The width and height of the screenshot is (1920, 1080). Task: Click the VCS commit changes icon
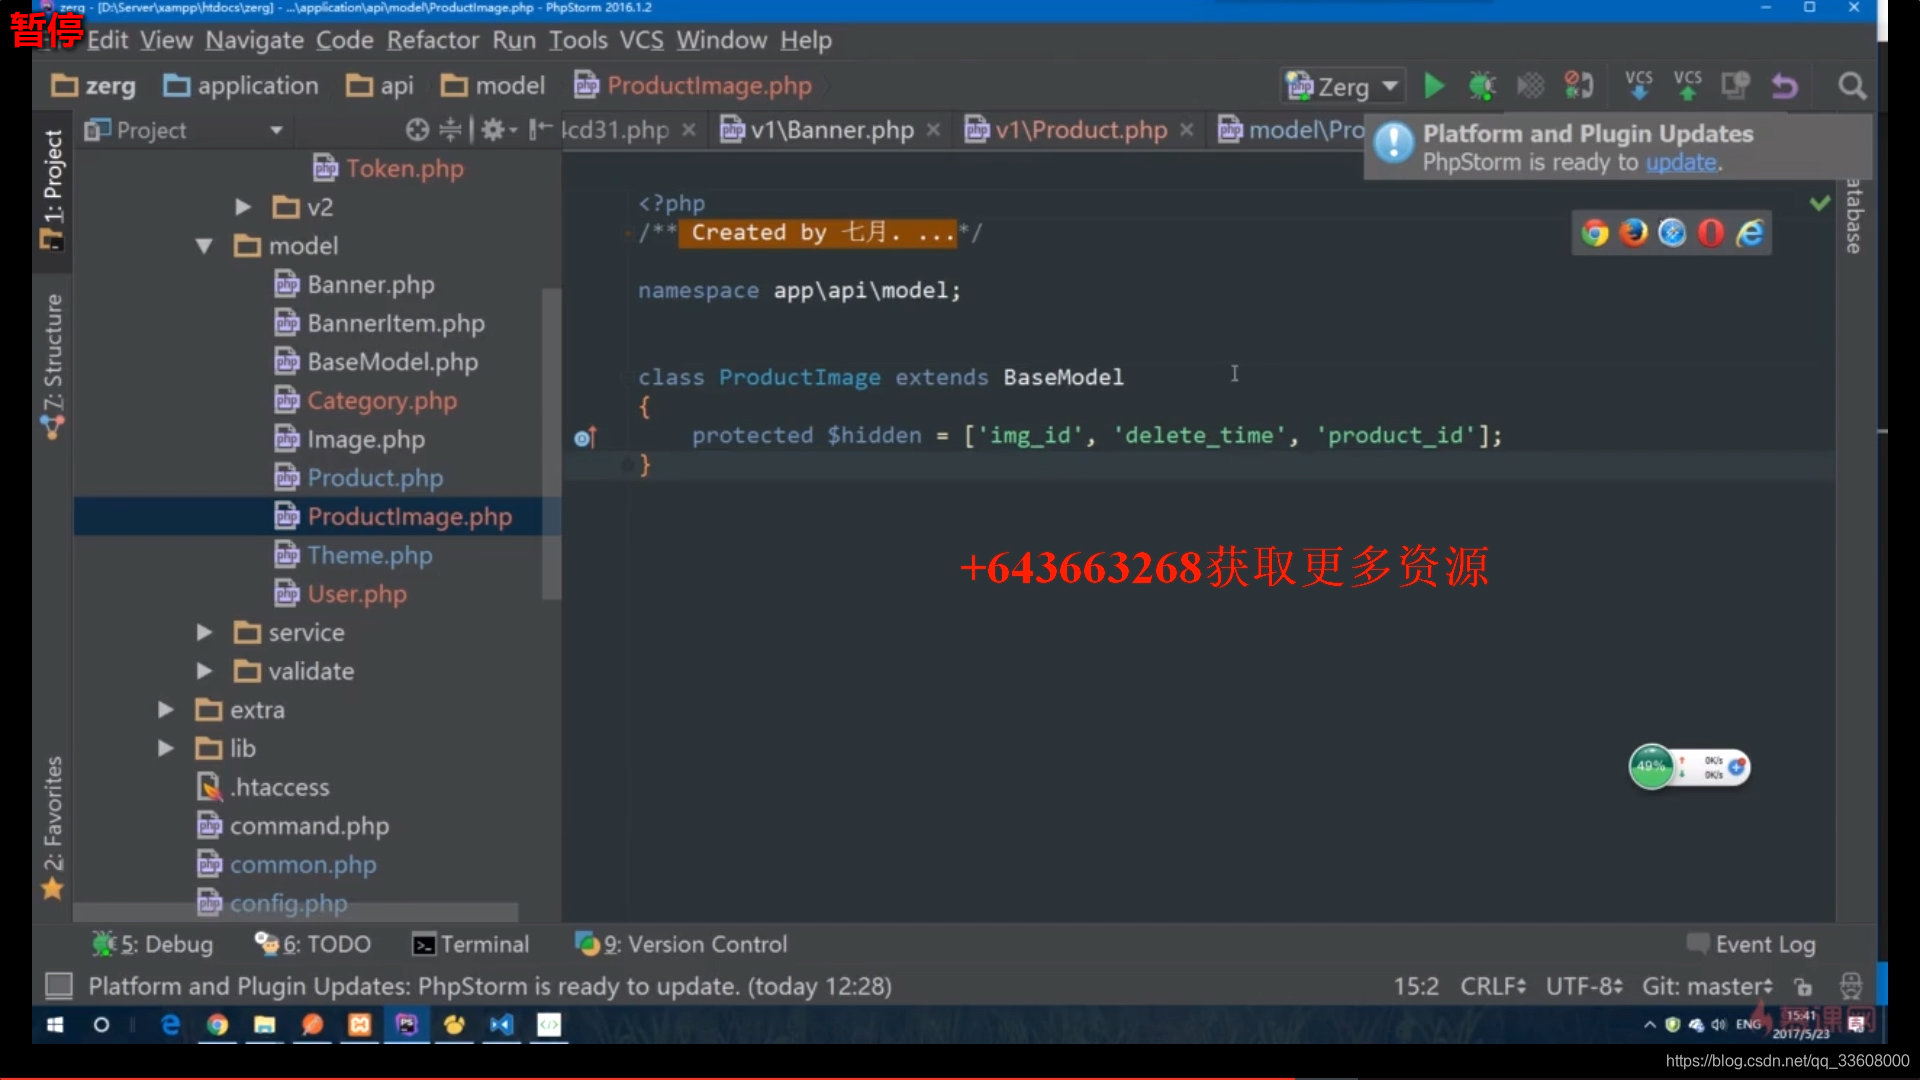[1687, 86]
